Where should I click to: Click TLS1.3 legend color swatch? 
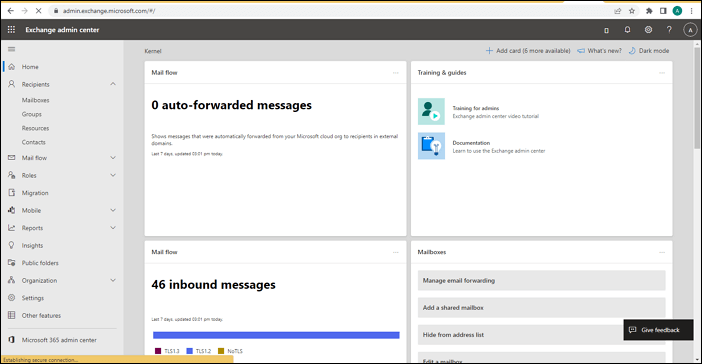[158, 351]
